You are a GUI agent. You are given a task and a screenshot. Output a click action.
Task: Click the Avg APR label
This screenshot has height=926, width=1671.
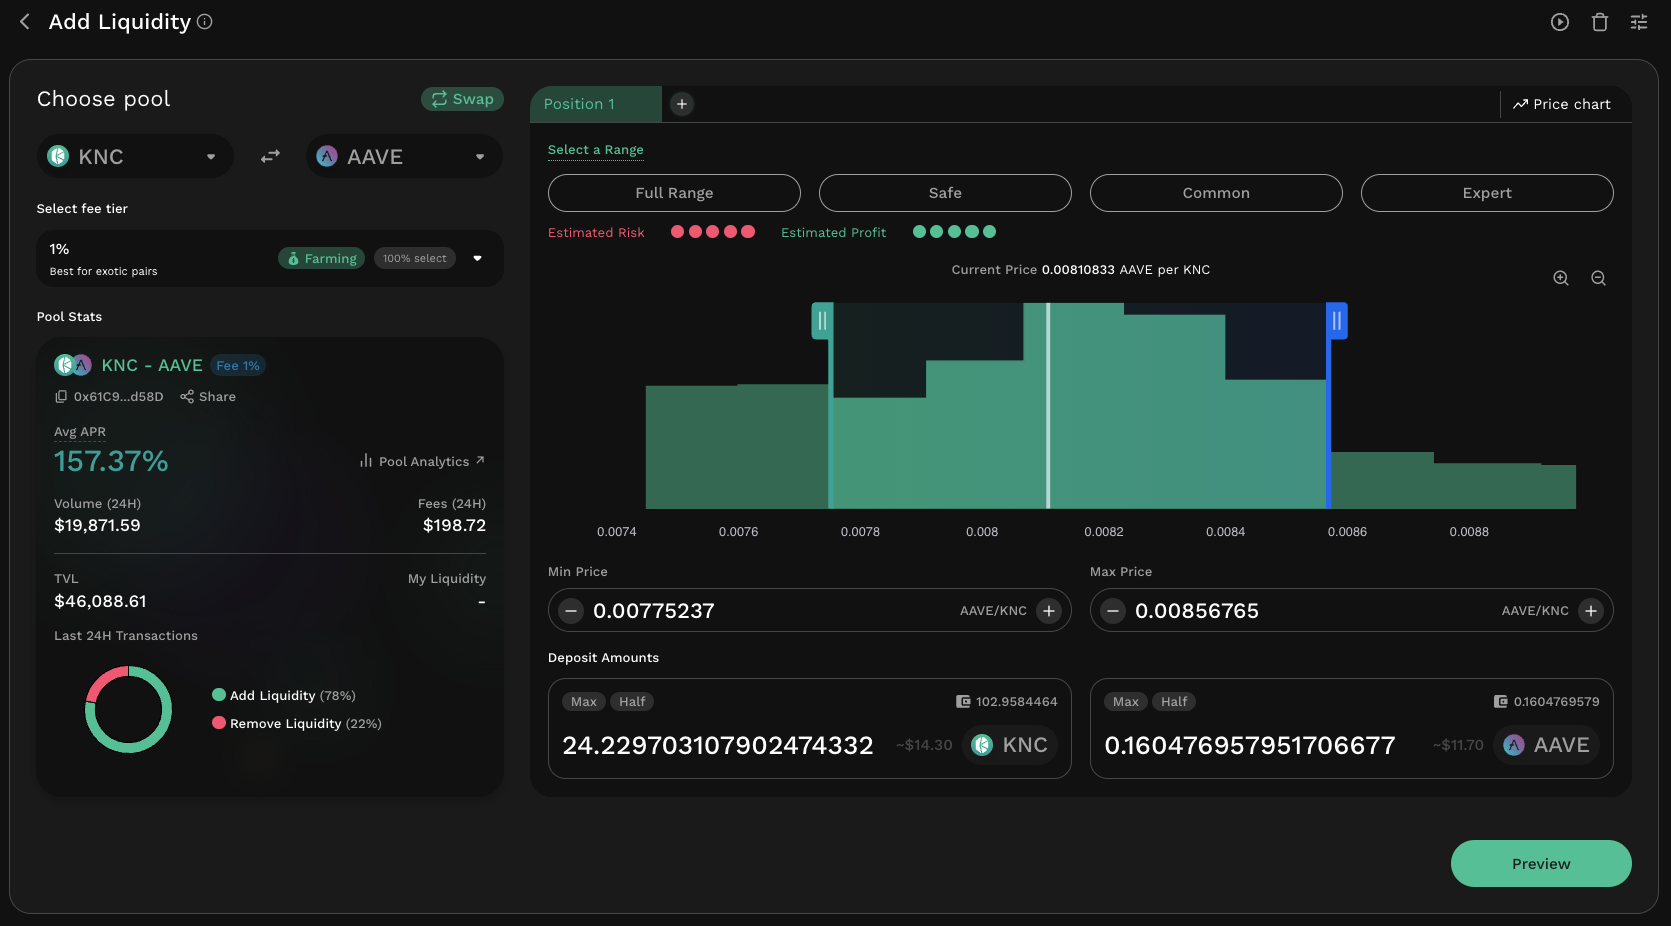point(80,432)
